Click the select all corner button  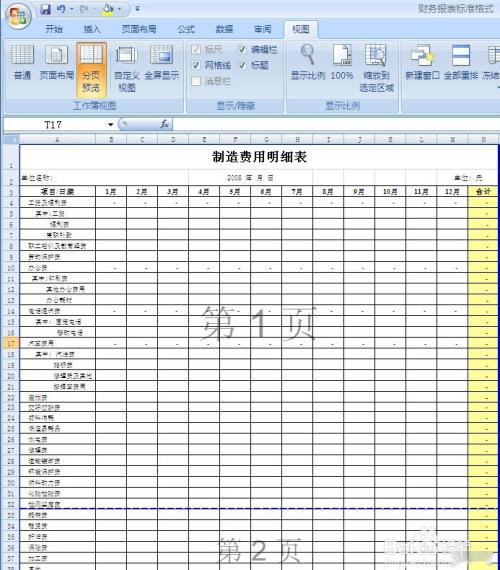(11, 139)
